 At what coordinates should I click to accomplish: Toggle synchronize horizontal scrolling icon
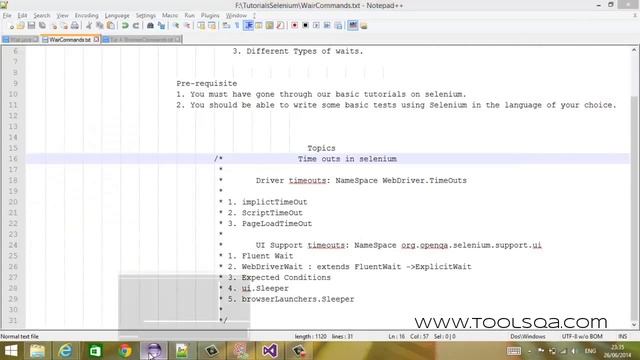[x=212, y=26]
